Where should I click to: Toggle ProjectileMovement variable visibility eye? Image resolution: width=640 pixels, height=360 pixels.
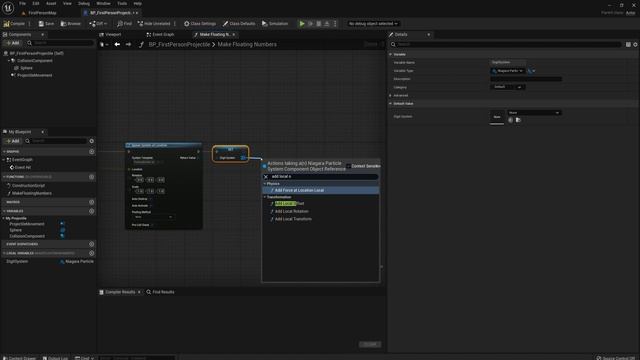tap(62, 224)
